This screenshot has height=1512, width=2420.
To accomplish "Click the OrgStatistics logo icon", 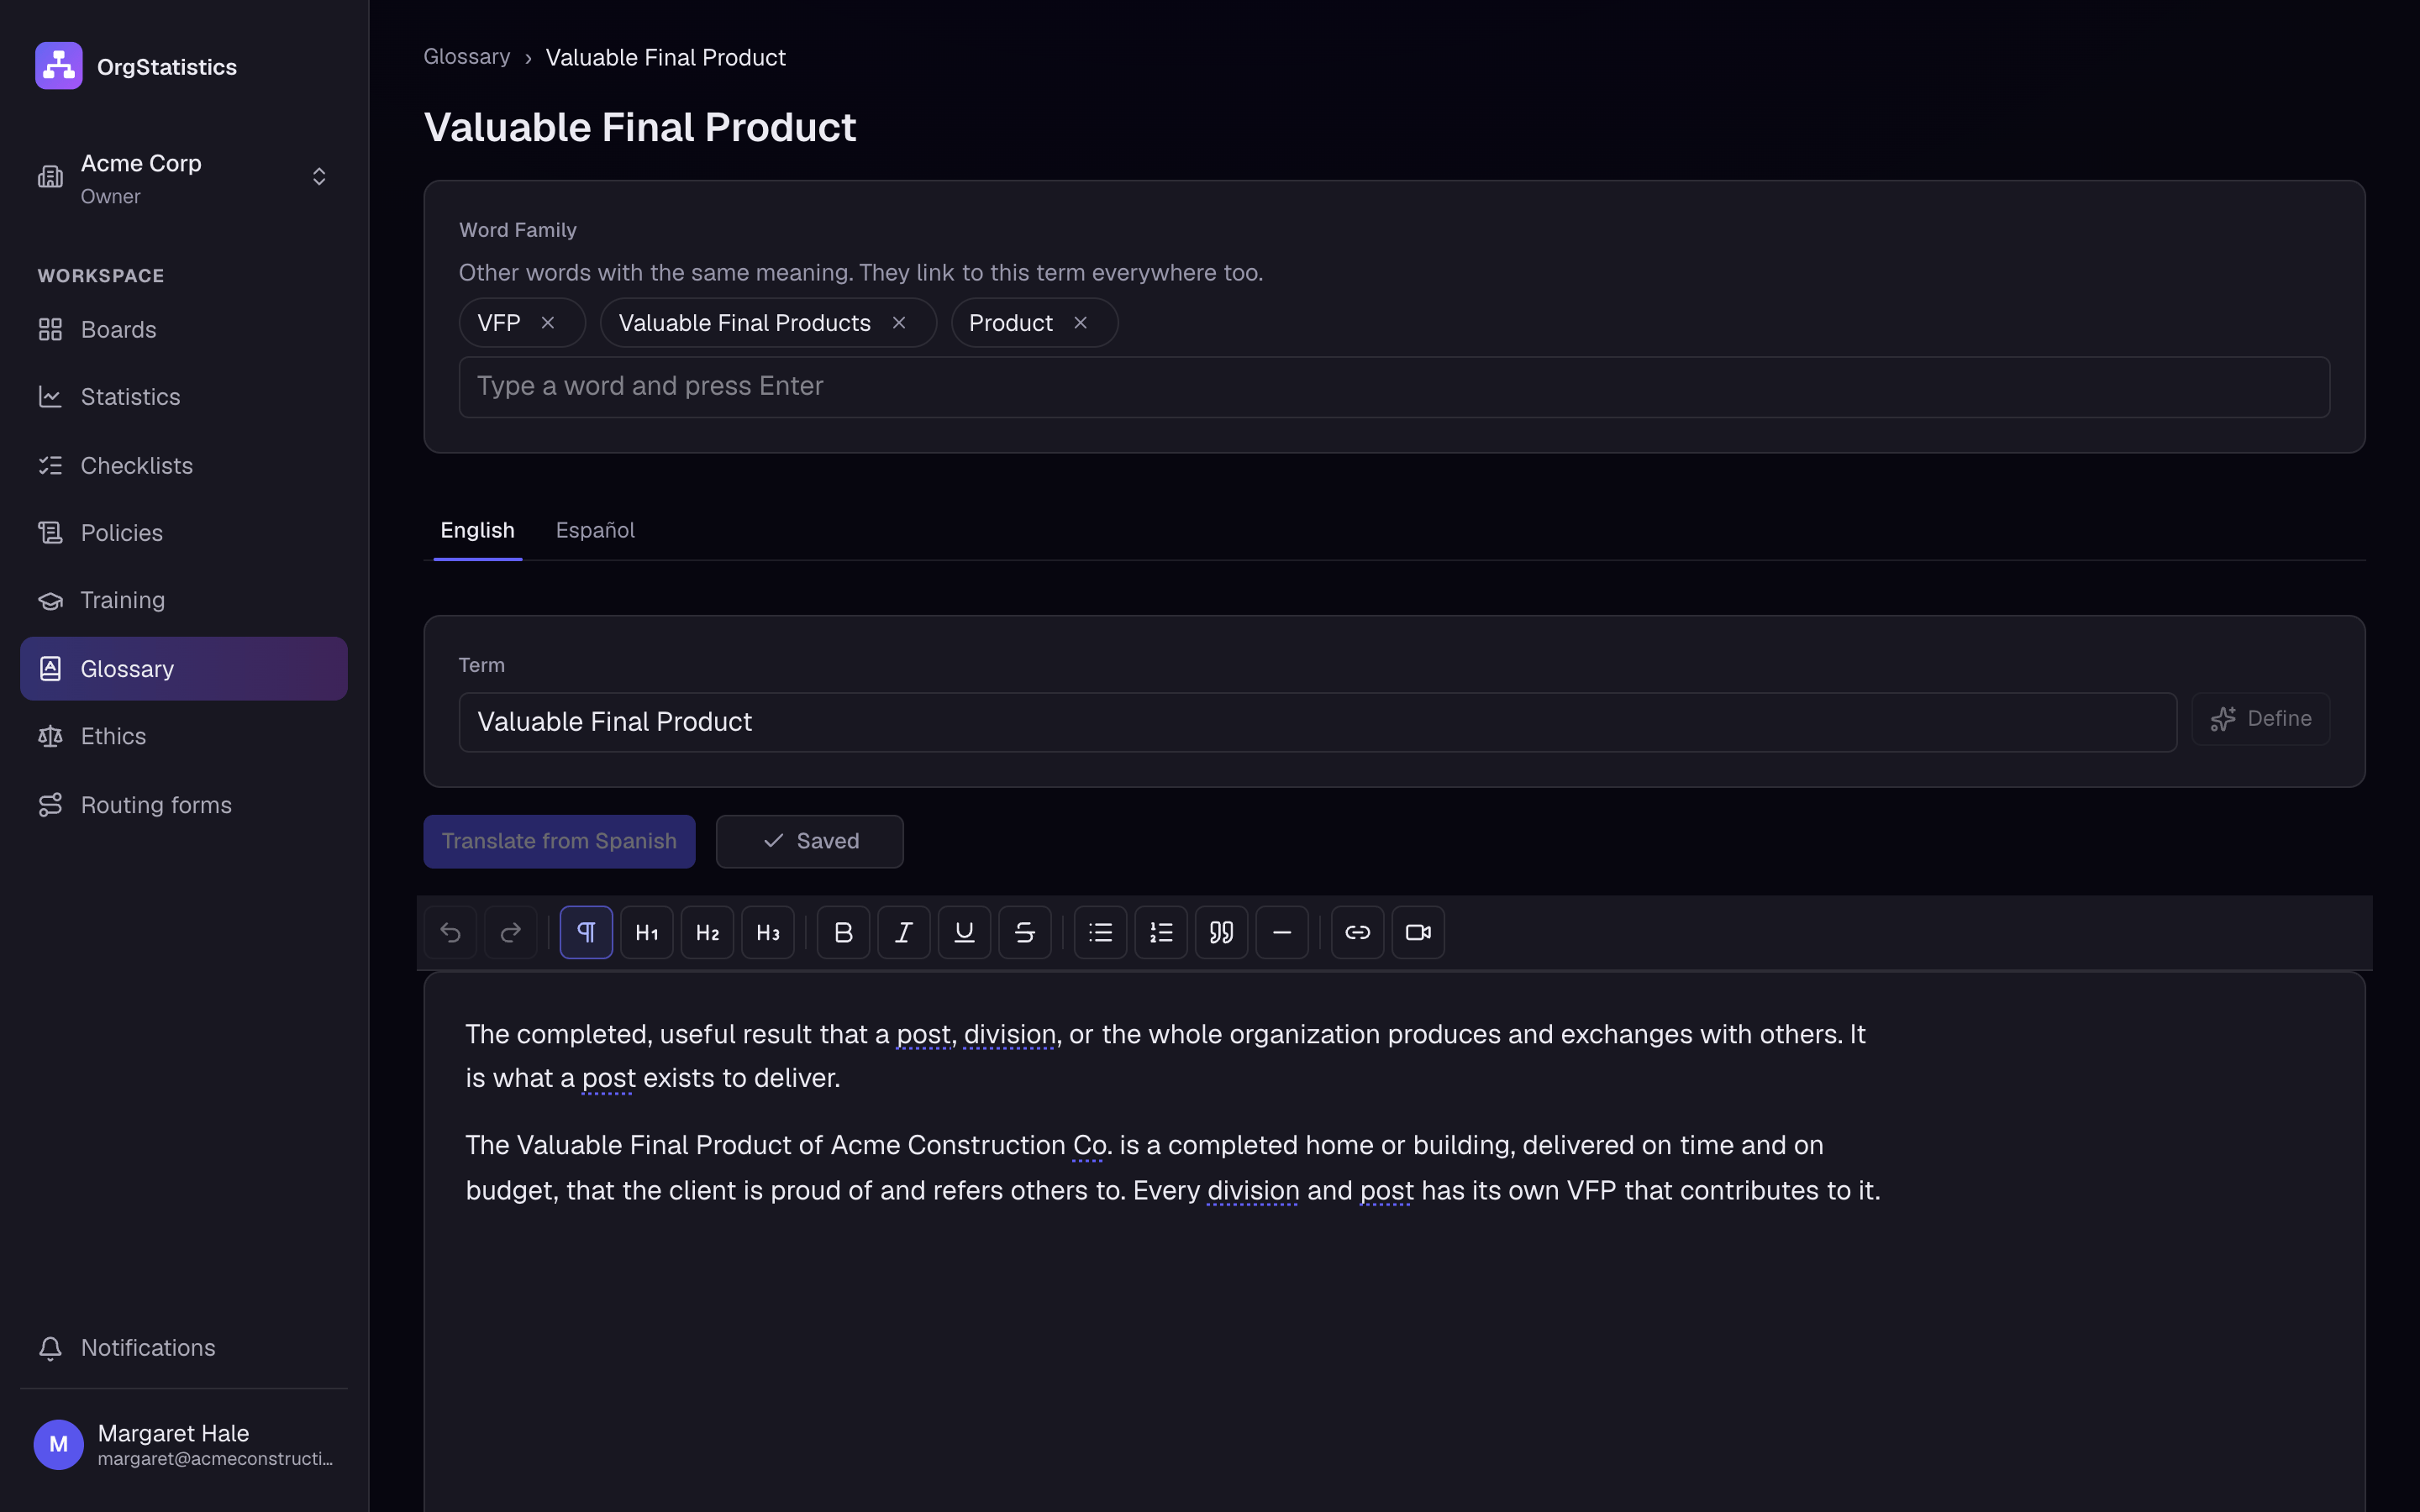I will pos(59,66).
